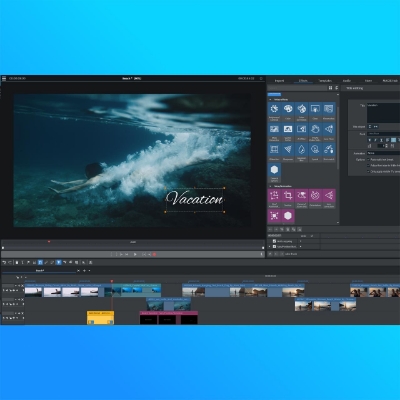Image resolution: width=400 pixels, height=400 pixels.
Task: Switch to the Store tab
Action: 368,81
